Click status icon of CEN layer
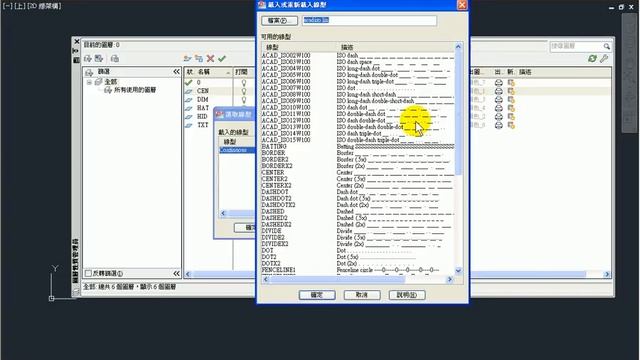This screenshot has height=360, width=640. click(x=189, y=91)
